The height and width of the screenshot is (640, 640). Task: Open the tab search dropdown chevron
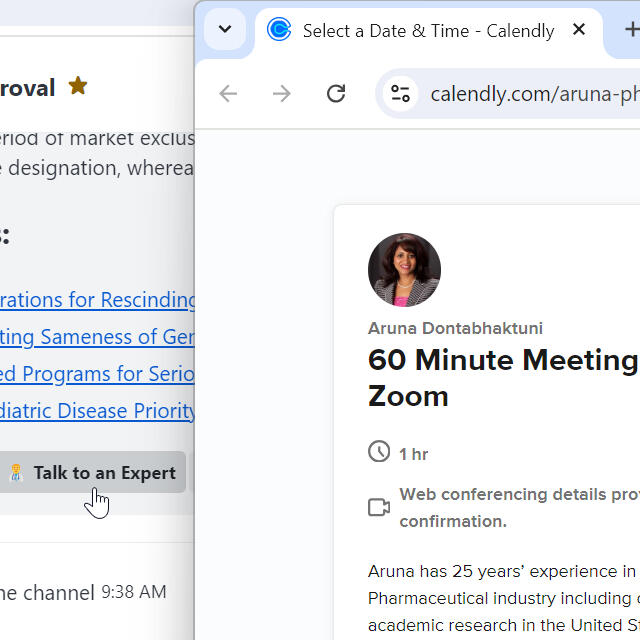pos(225,30)
